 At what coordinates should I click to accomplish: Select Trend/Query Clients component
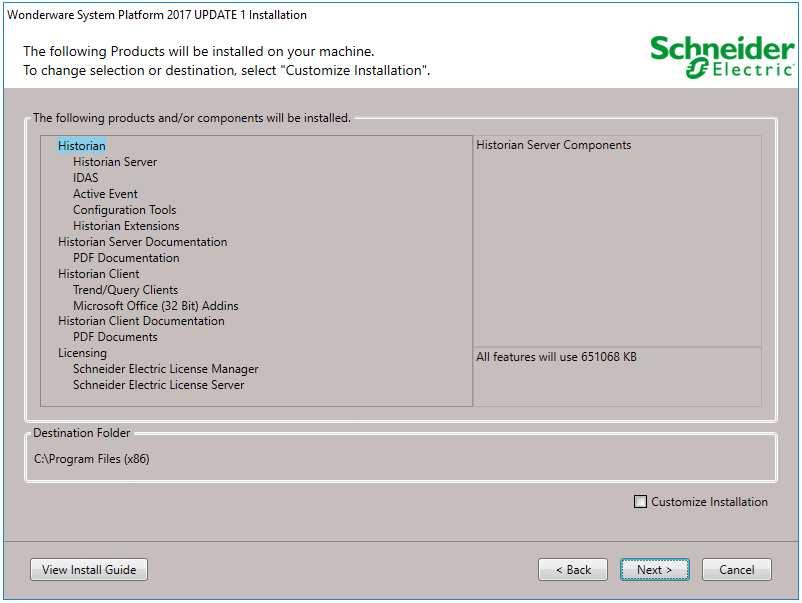pos(126,289)
